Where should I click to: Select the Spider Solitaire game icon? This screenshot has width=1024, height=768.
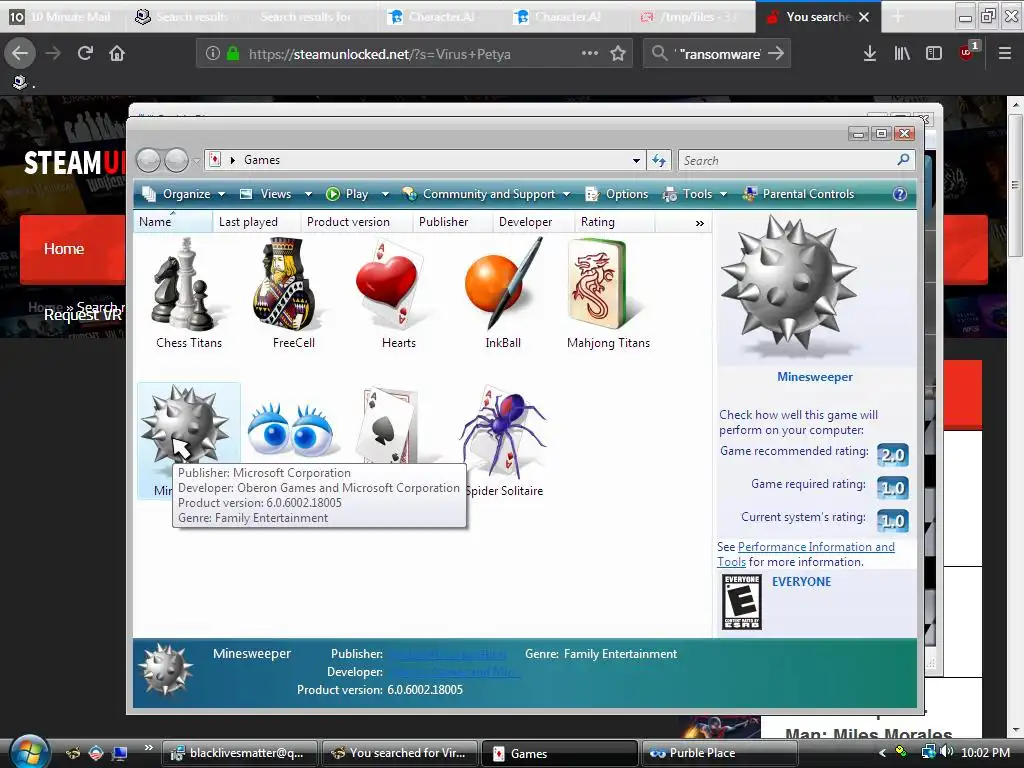(x=503, y=430)
